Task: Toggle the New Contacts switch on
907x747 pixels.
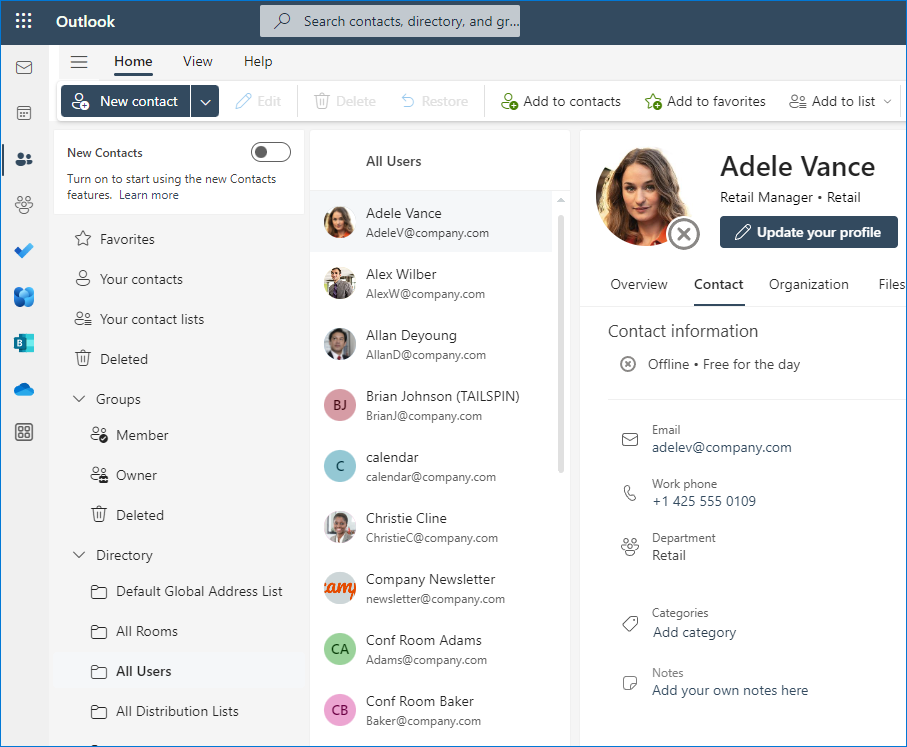Action: (271, 152)
